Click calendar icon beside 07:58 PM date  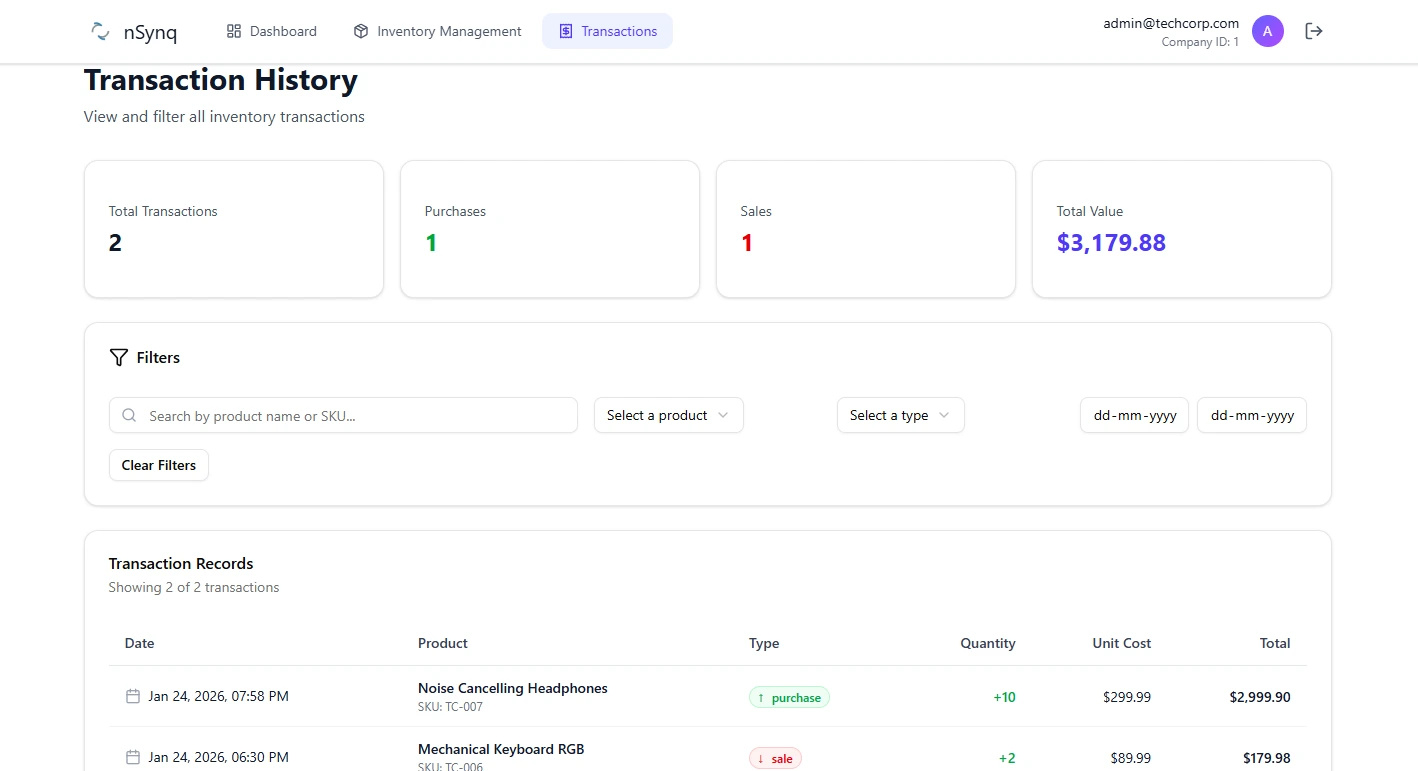click(x=132, y=696)
